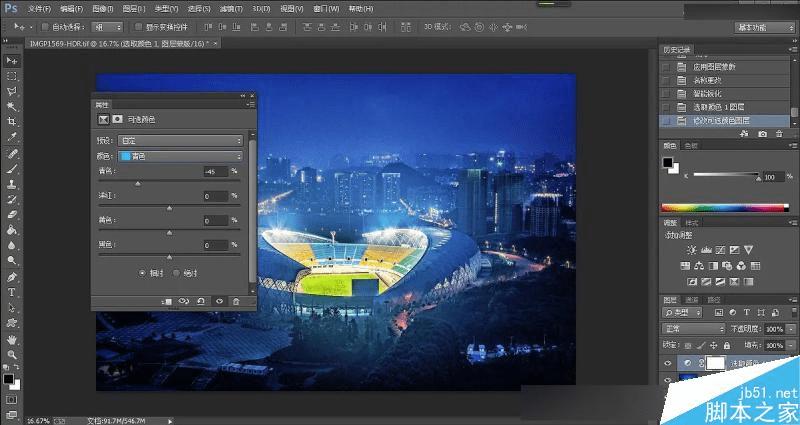800x425 pixels.
Task: Click the layer mask icon in Properties header
Action: click(117, 119)
